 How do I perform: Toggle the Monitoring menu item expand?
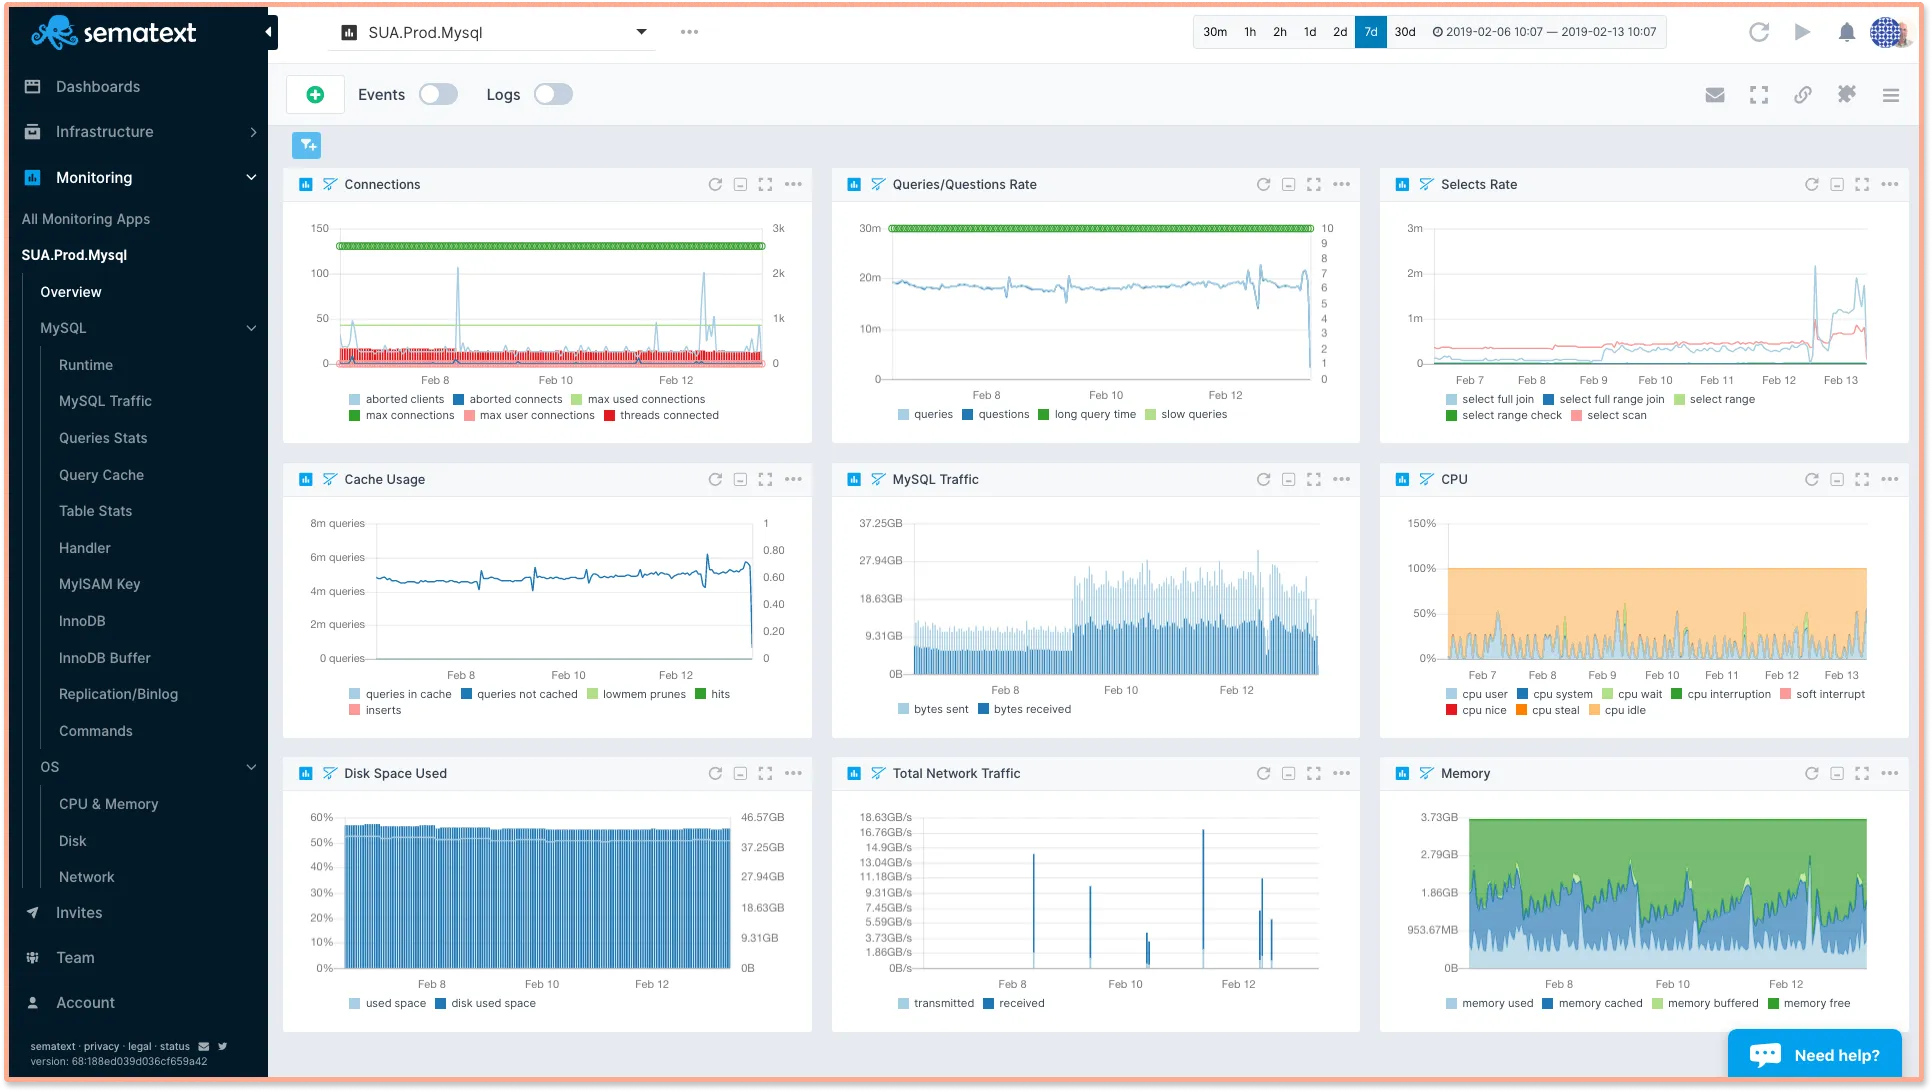(249, 176)
